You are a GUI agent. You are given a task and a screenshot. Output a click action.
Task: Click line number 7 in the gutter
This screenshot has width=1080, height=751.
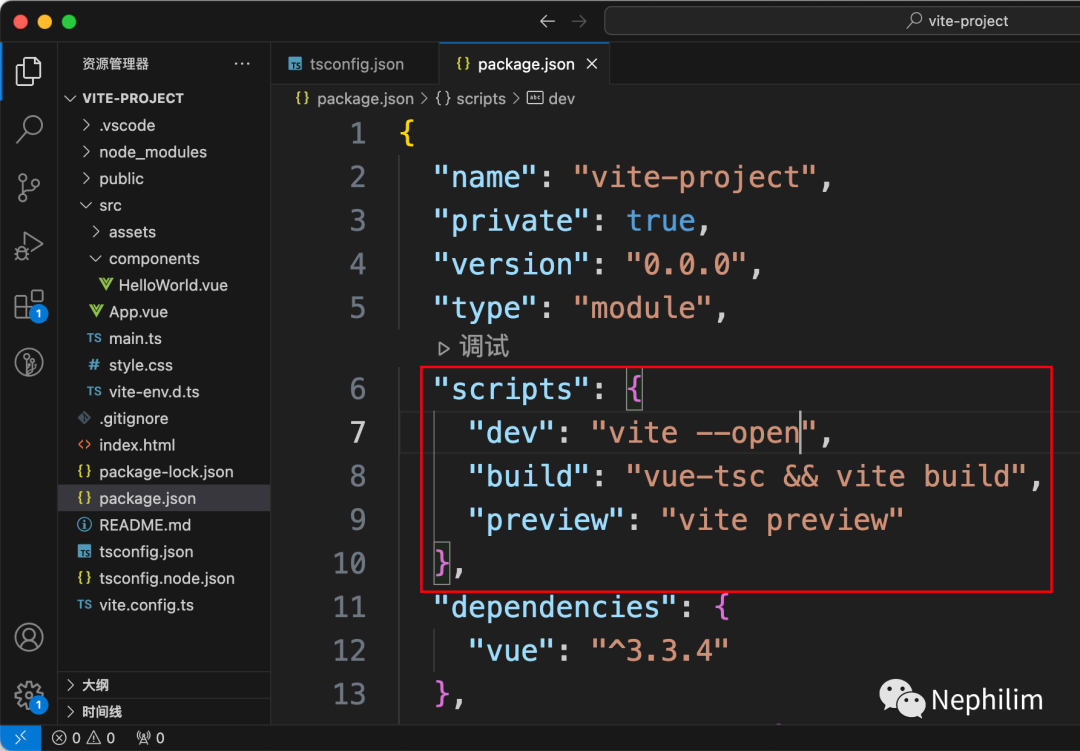[357, 433]
